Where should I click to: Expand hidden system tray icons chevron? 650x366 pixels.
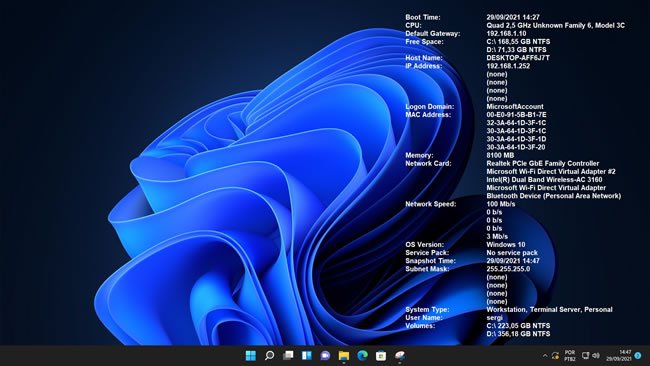[545, 356]
